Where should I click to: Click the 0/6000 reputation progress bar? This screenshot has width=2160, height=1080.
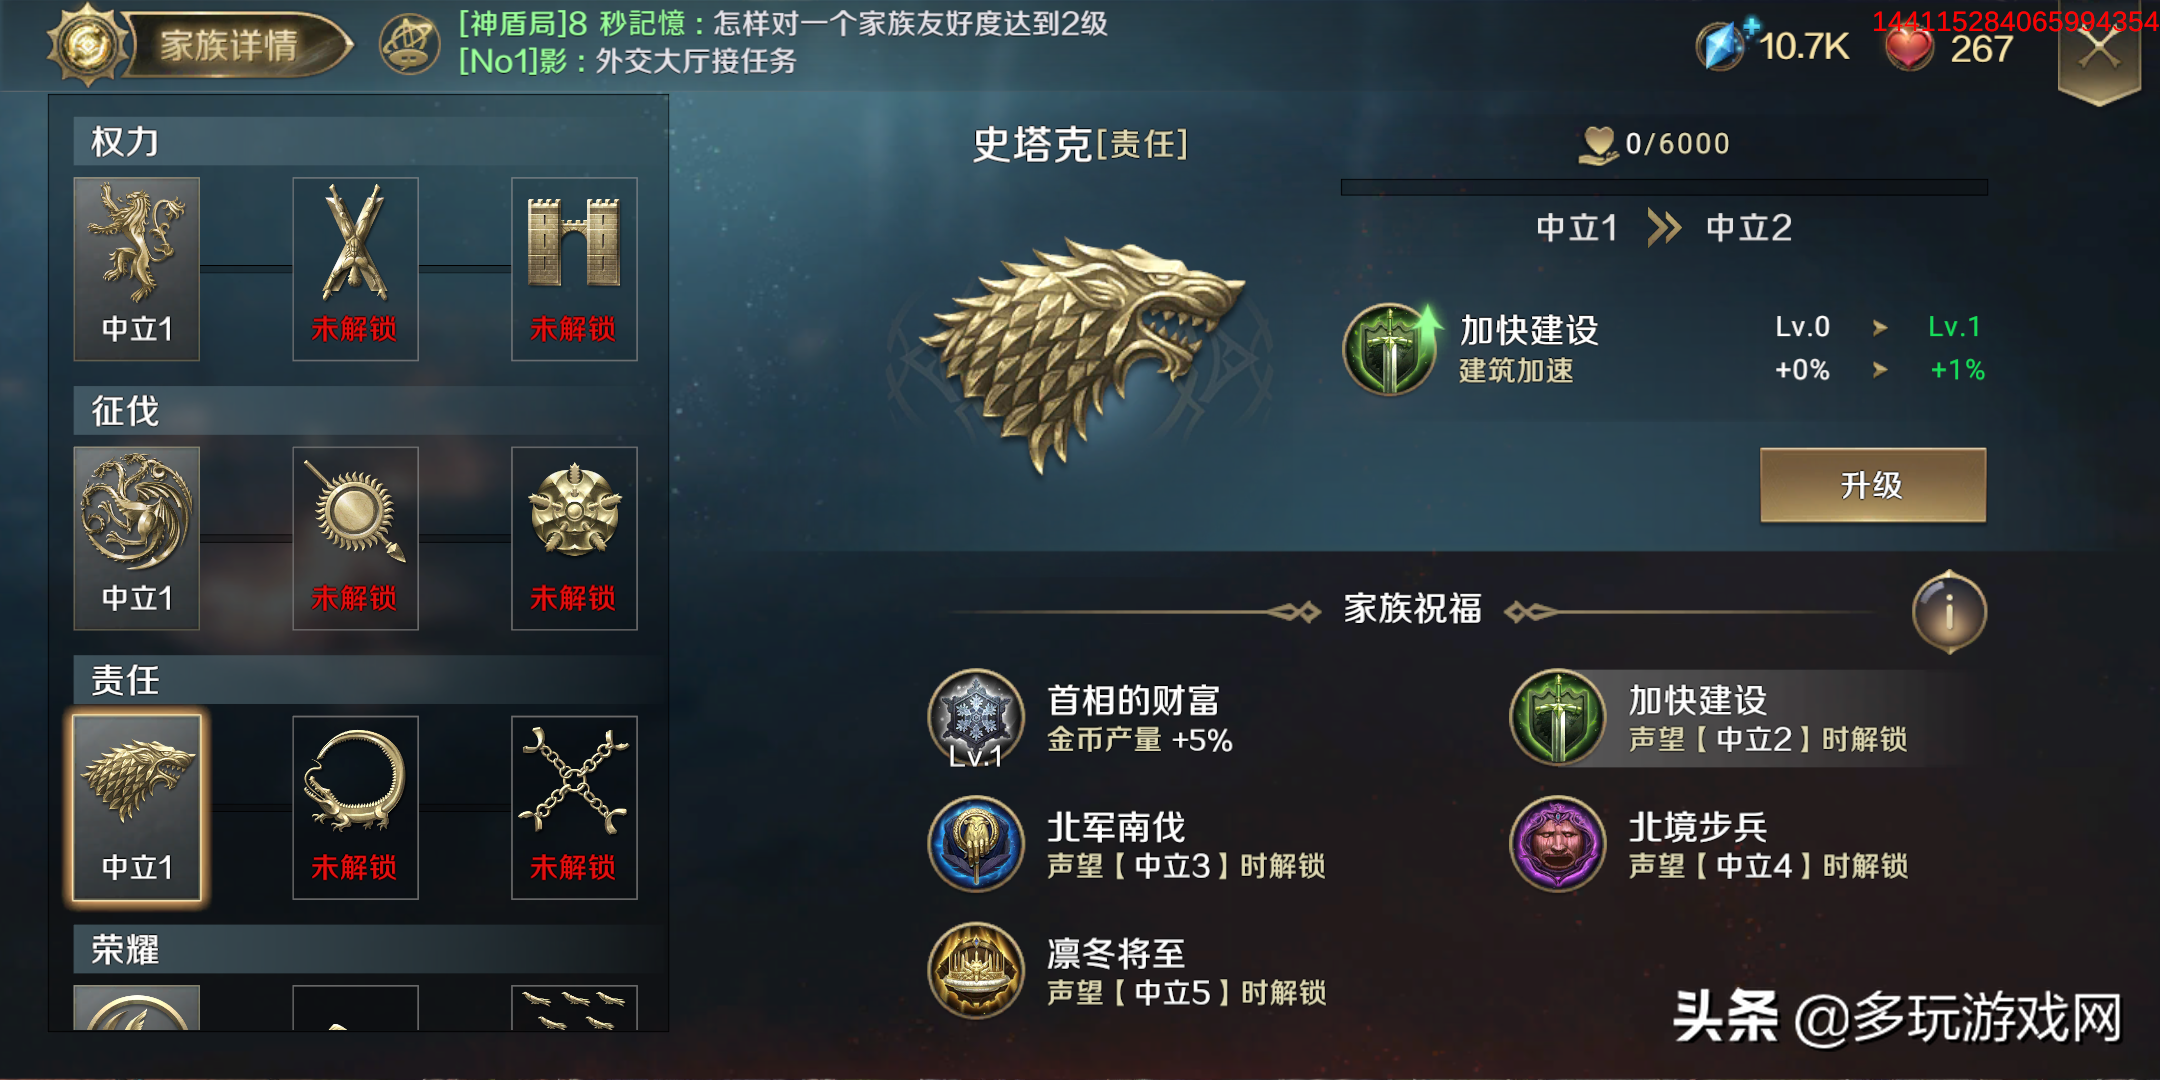1664,187
